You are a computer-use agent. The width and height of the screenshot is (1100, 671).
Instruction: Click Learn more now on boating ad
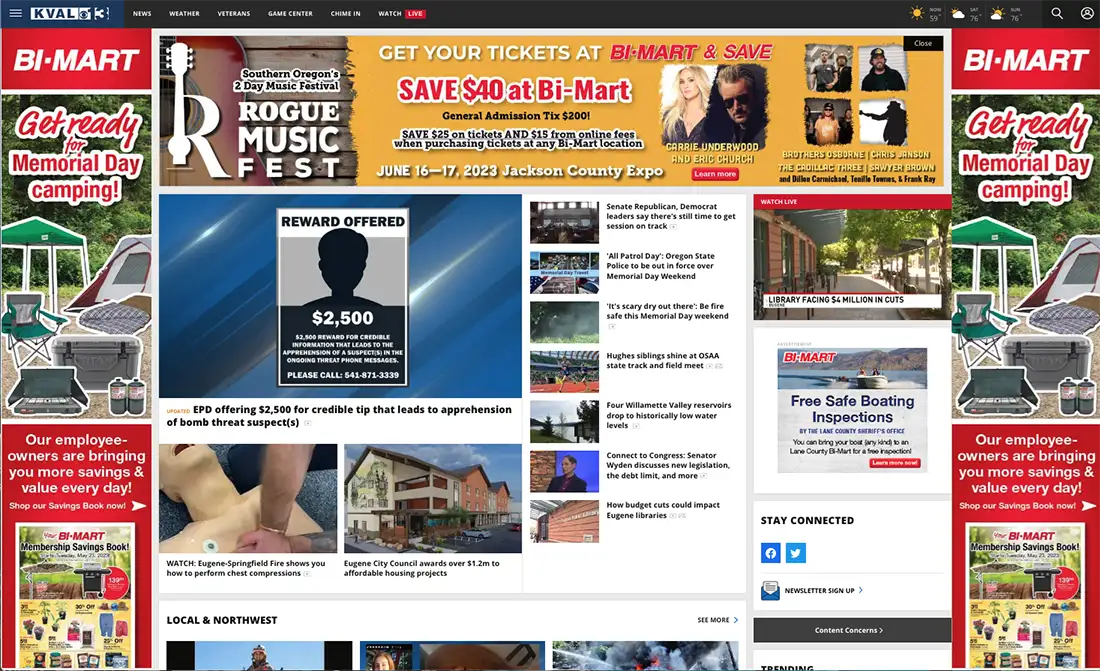point(895,463)
